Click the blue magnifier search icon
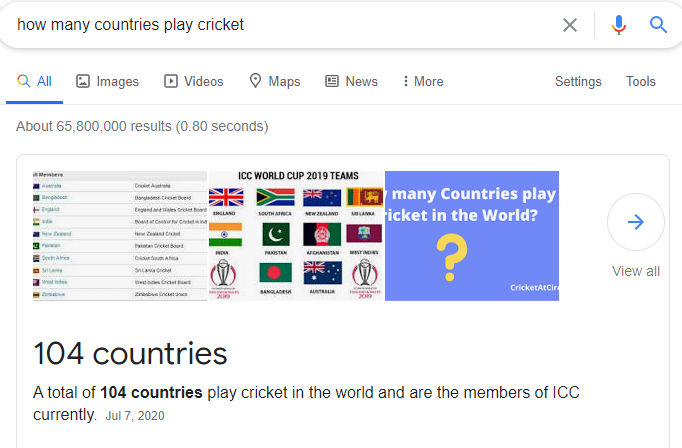The height and width of the screenshot is (448, 682). (x=658, y=25)
